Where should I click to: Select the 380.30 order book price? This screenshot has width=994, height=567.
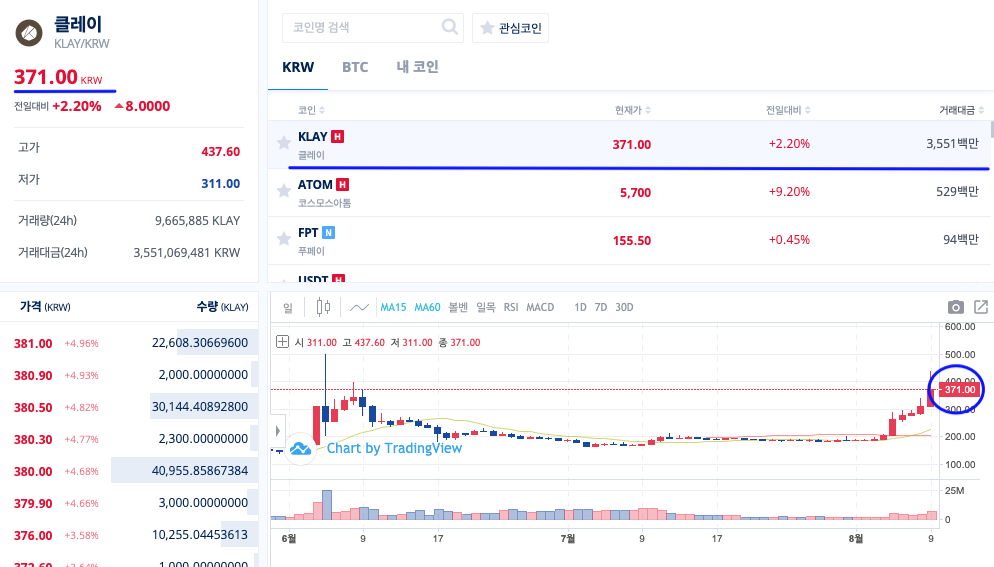point(33,440)
